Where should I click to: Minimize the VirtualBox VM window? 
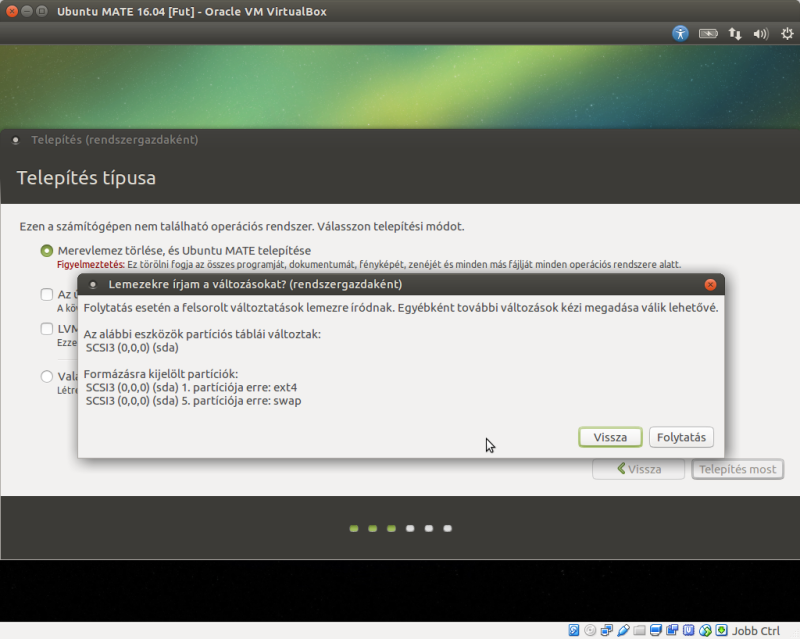pos(27,11)
